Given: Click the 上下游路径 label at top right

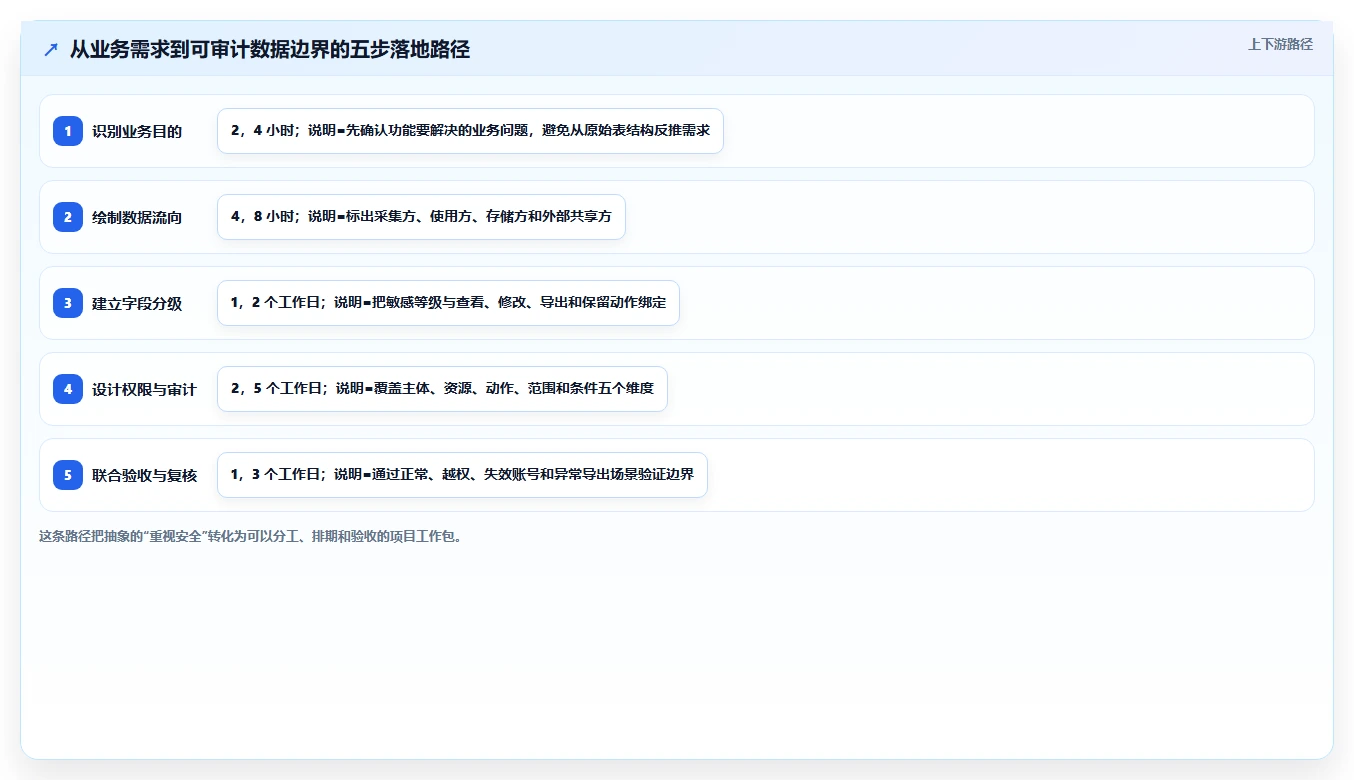Looking at the screenshot, I should point(1280,44).
